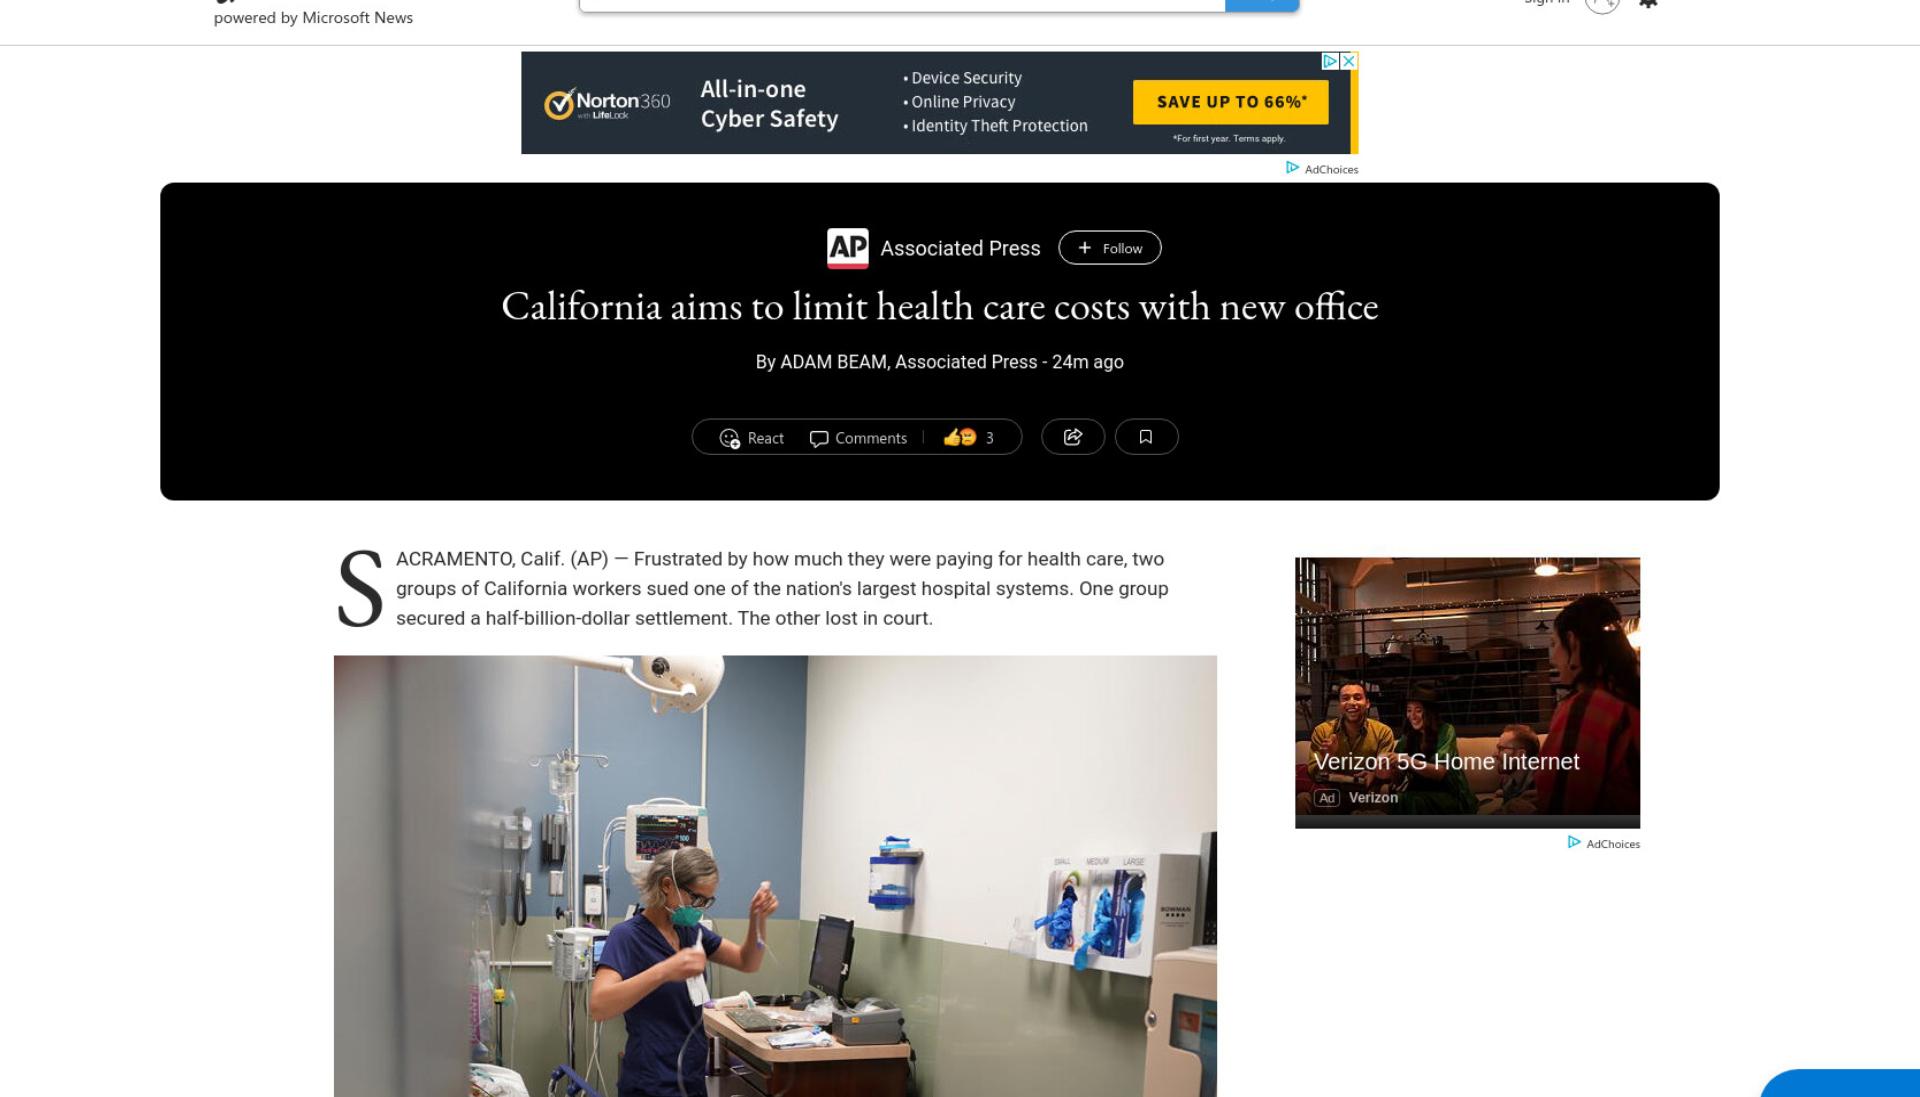
Task: Click the sign-in profile avatar
Action: pos(1602,5)
